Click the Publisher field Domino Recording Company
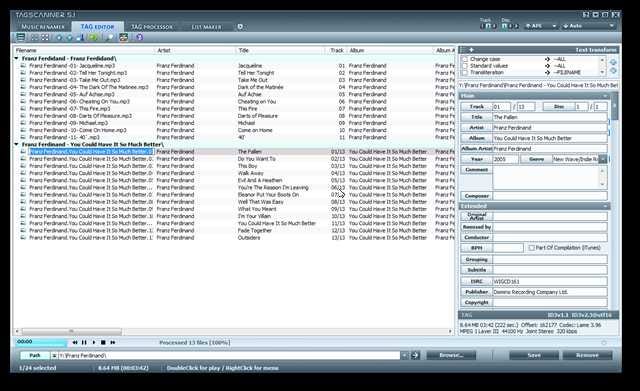Screen dimensions: 640x391 click(550, 292)
